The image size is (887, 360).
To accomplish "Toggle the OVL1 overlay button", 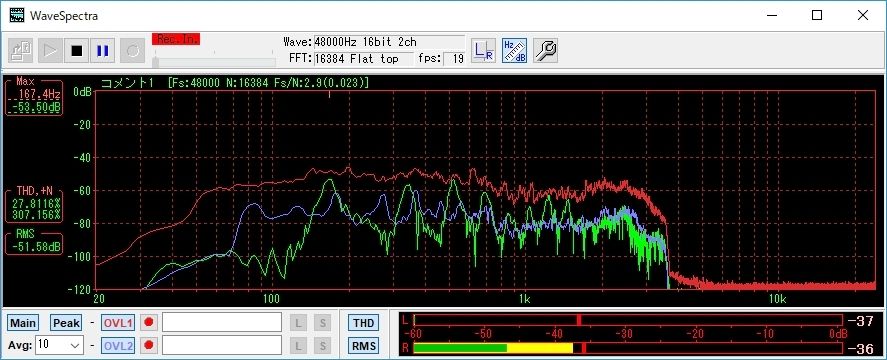I will click(x=118, y=323).
